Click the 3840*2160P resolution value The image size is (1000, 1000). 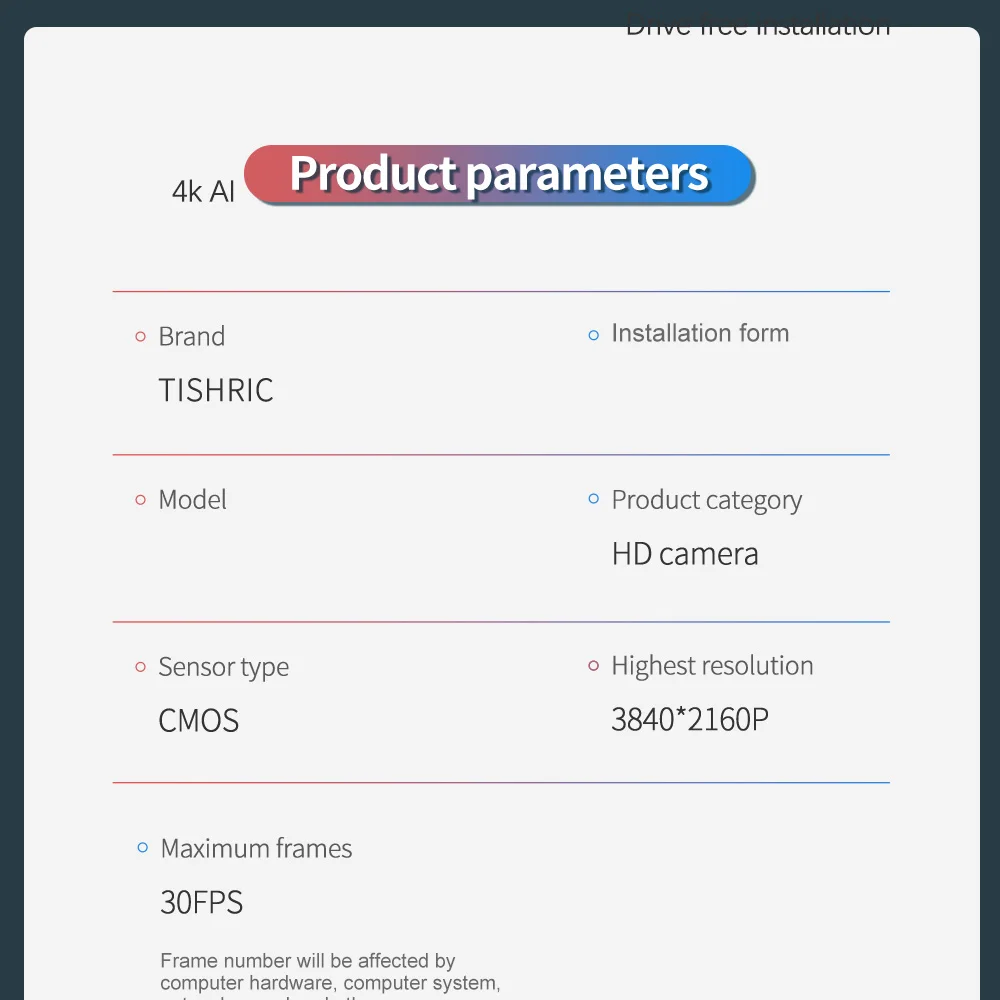[x=690, y=719]
